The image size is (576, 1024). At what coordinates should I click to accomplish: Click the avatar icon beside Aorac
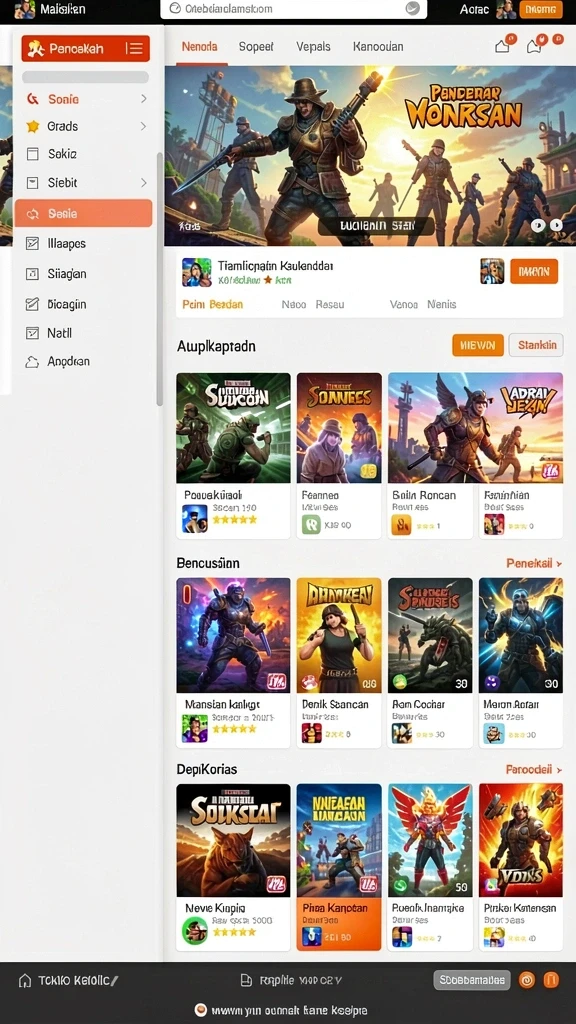pos(505,9)
